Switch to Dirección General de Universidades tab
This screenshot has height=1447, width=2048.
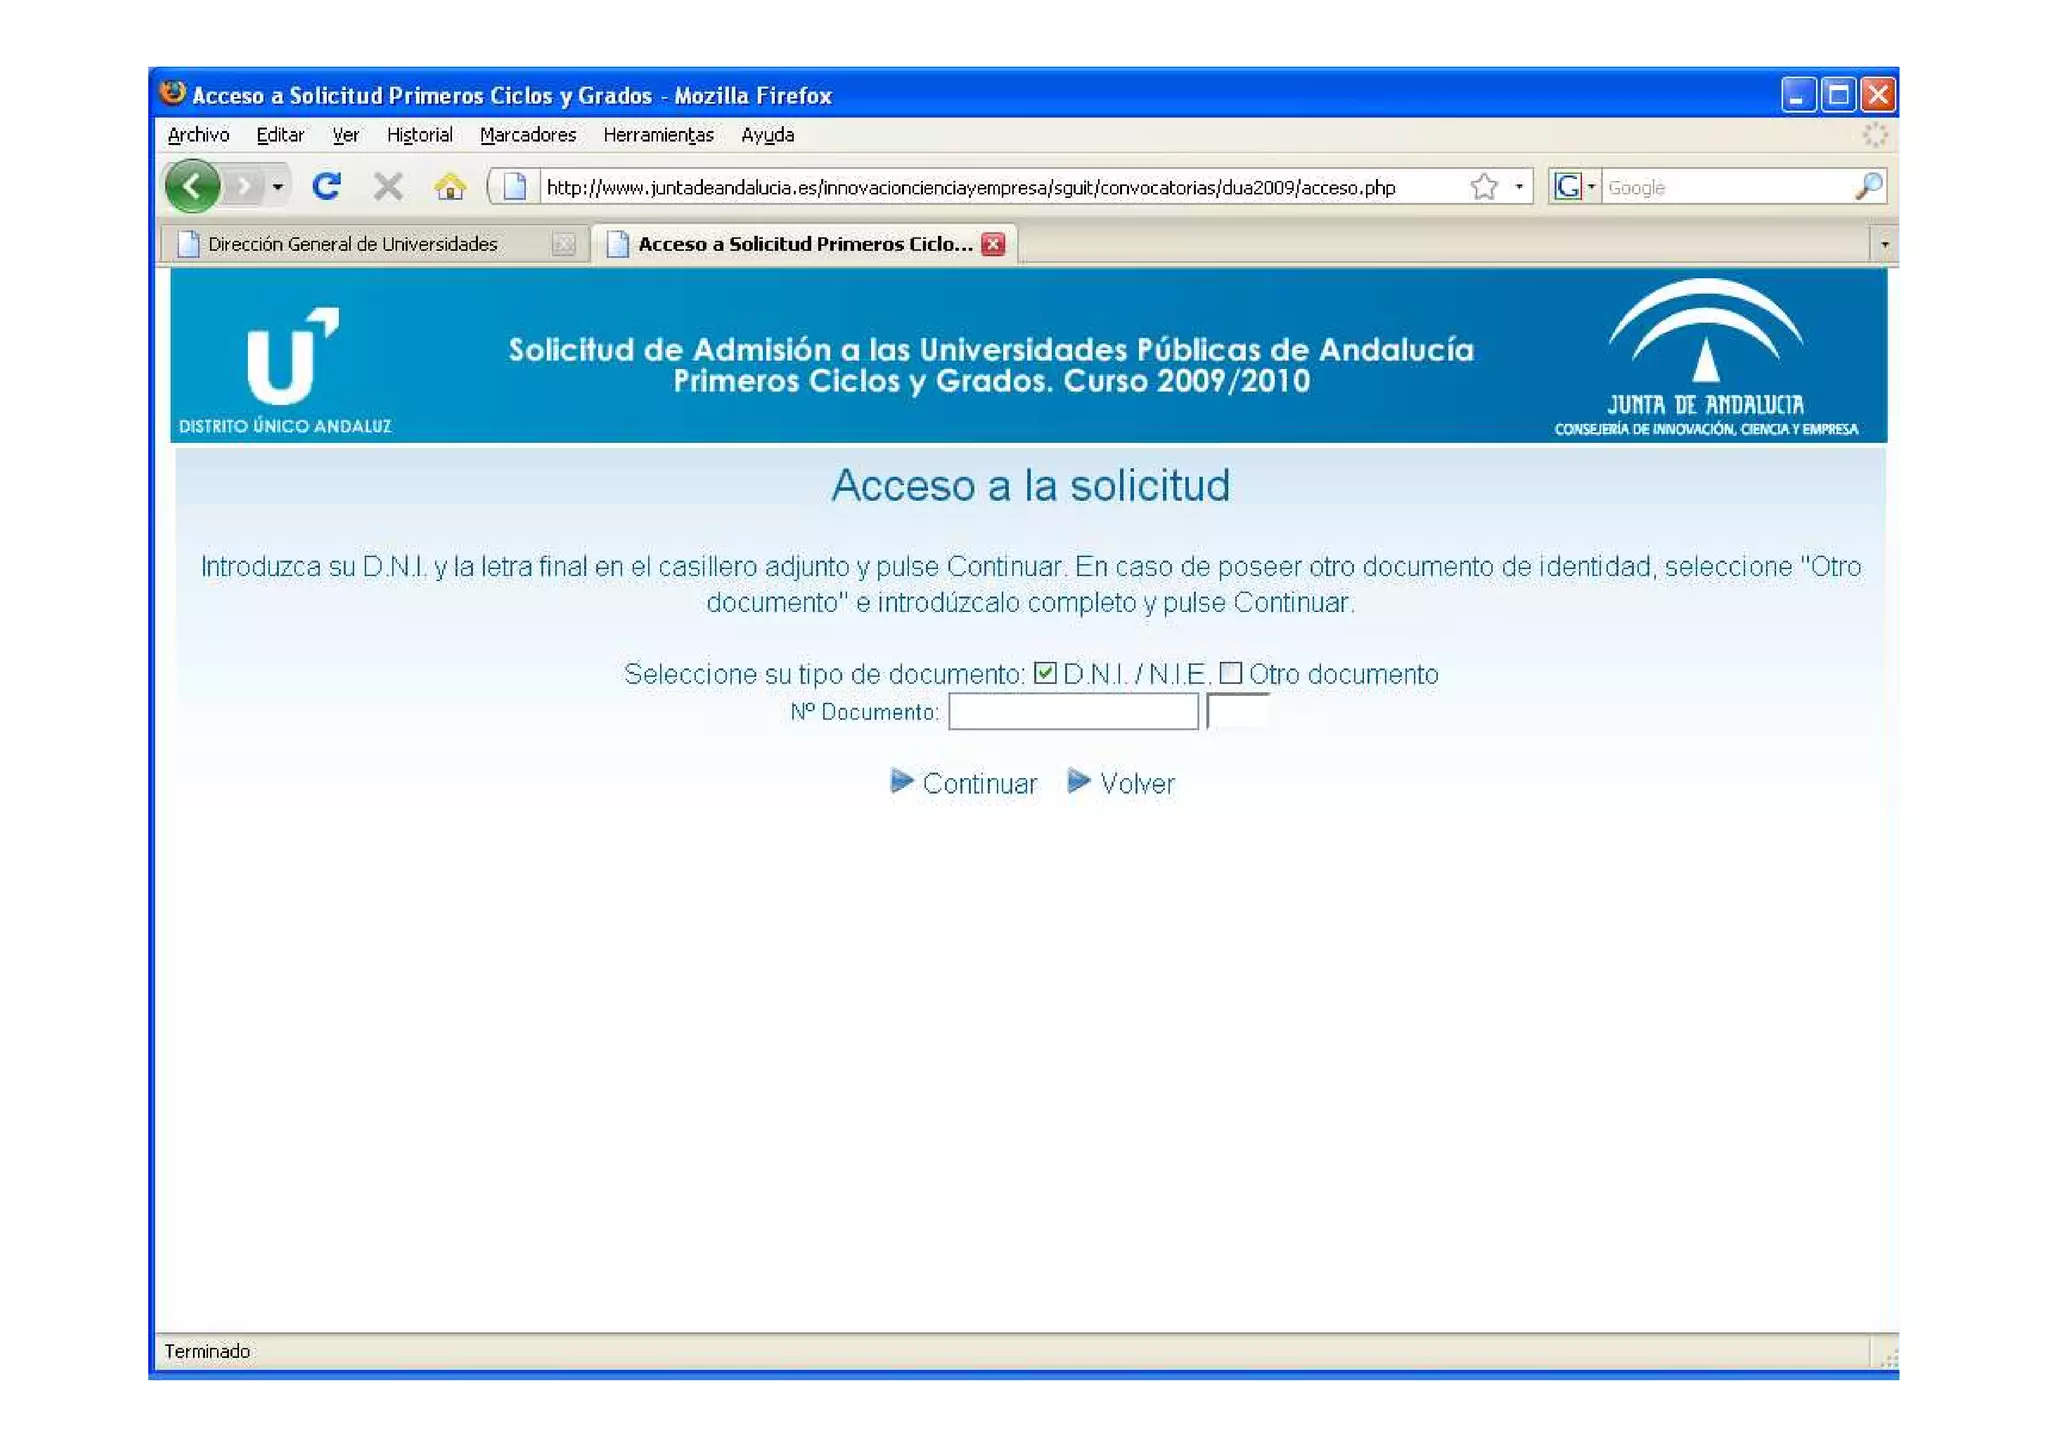[x=352, y=244]
